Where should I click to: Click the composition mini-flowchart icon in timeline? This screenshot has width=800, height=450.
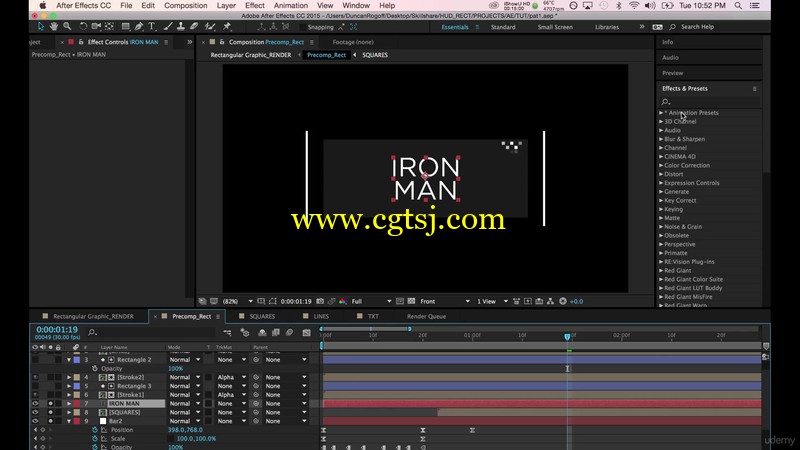click(228, 333)
